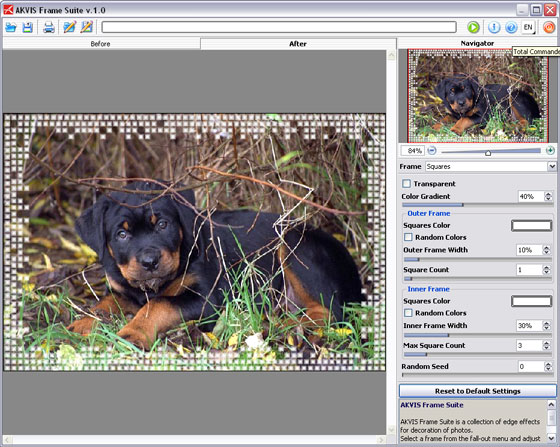Save the image with the floppy disk icon
560x447 pixels.
(28, 27)
